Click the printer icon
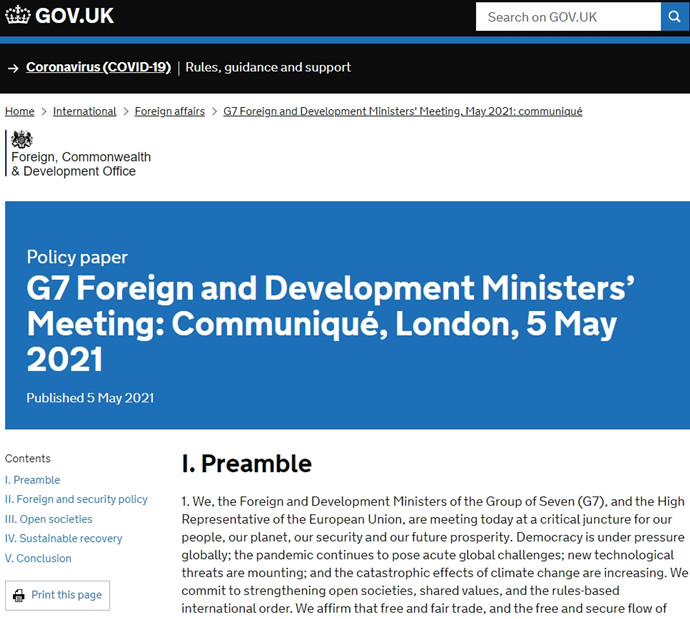The width and height of the screenshot is (690, 619). [x=19, y=596]
